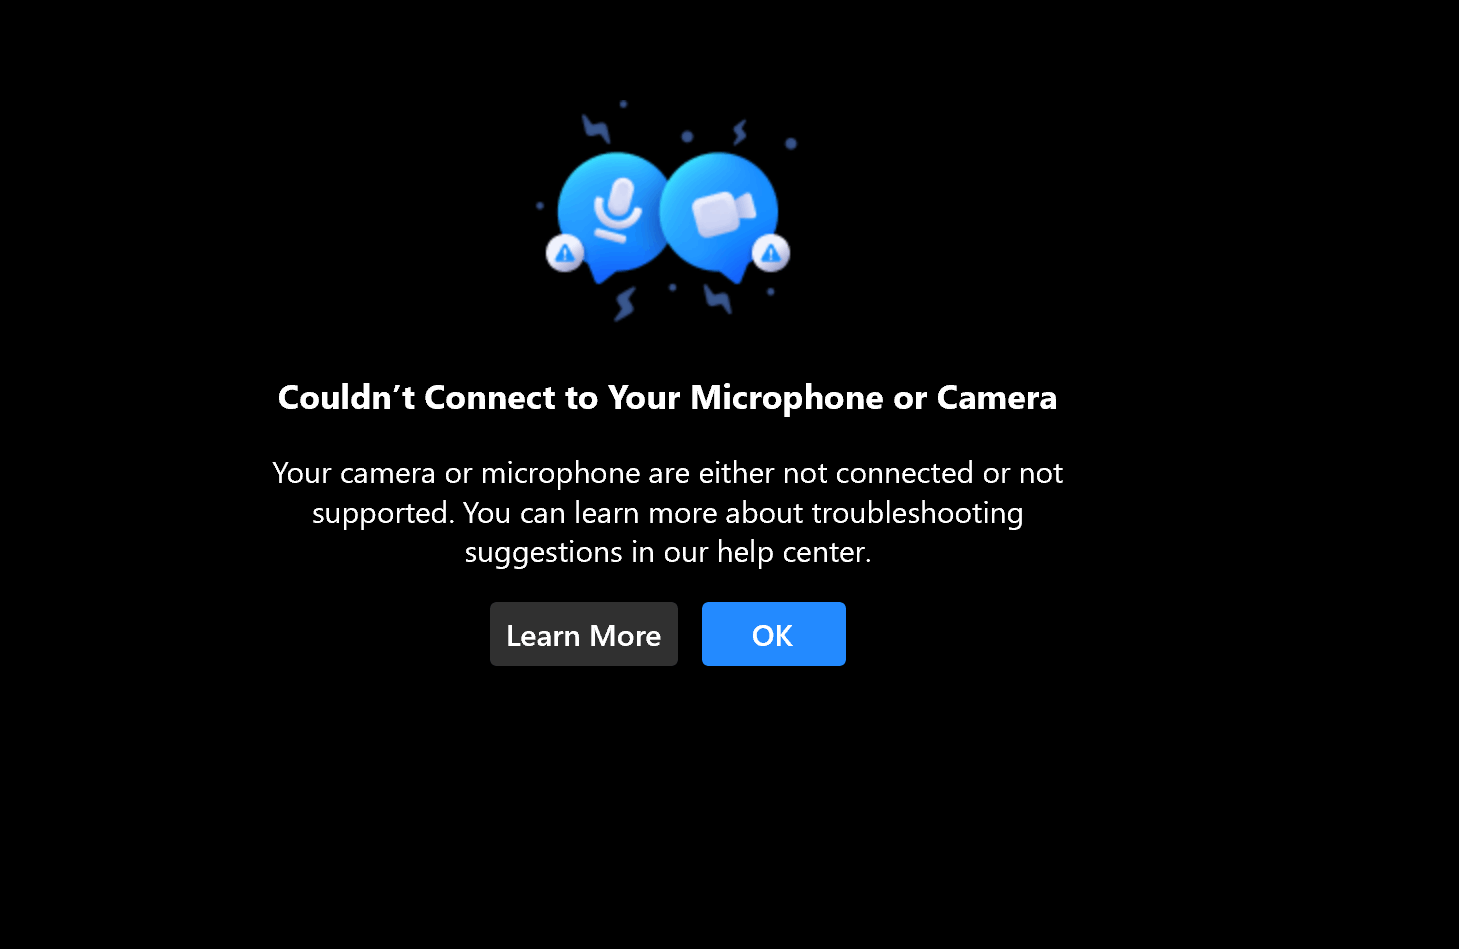The height and width of the screenshot is (949, 1459).
Task: Select warning badge on the camera bubble
Action: [771, 253]
